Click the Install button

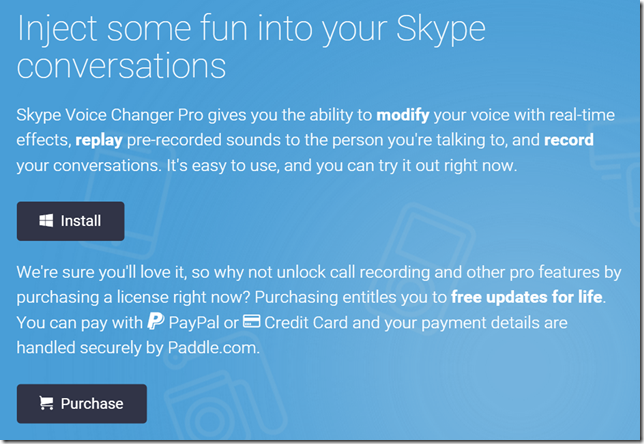pos(70,221)
